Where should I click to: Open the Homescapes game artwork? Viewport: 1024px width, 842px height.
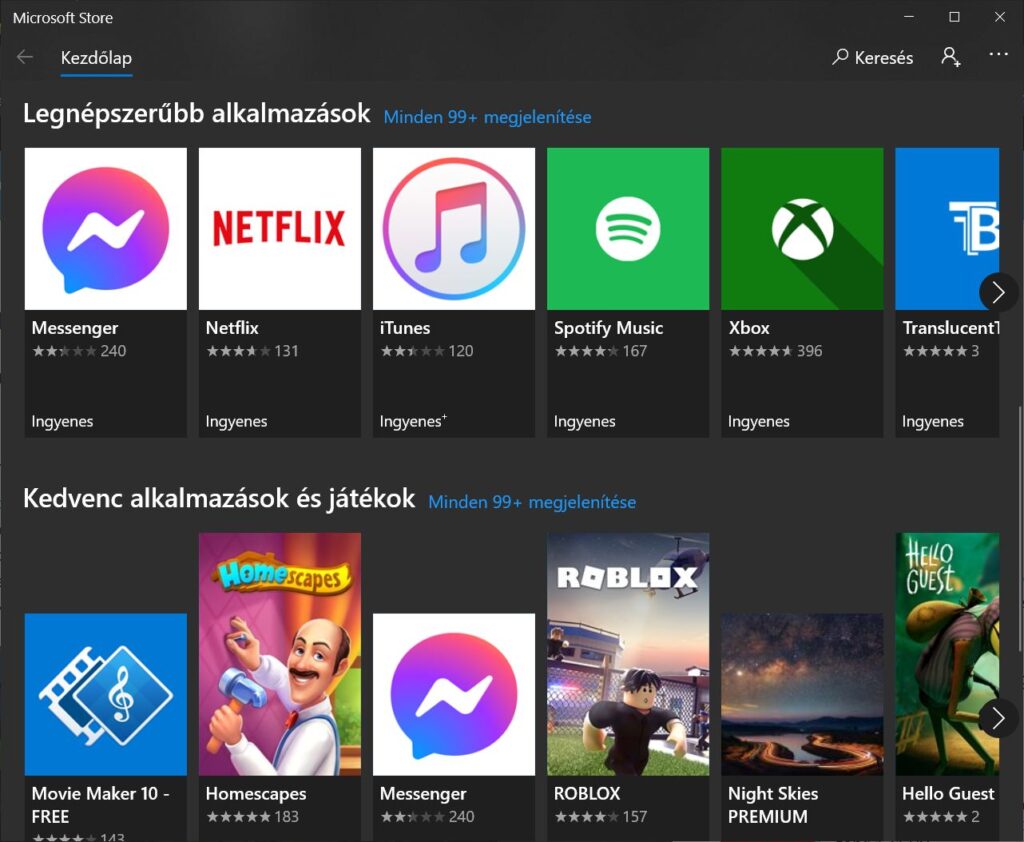click(280, 654)
